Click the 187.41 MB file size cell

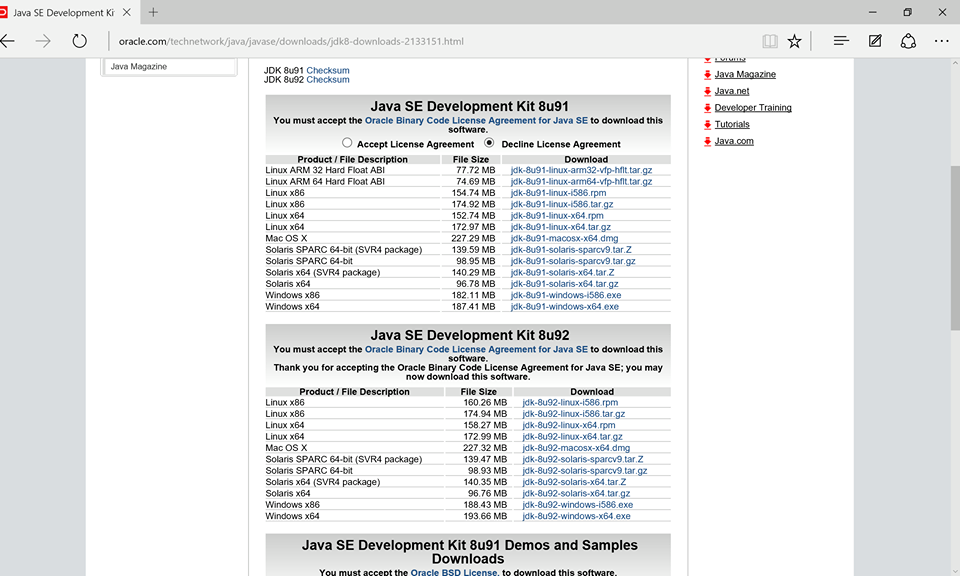click(x=471, y=307)
